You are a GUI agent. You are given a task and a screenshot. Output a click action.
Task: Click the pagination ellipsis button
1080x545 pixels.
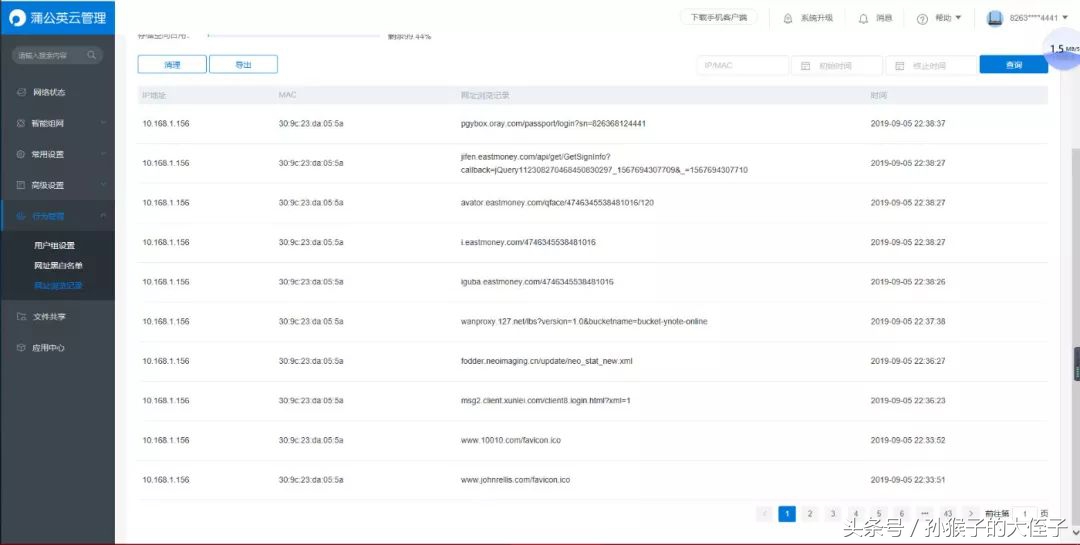[924, 514]
